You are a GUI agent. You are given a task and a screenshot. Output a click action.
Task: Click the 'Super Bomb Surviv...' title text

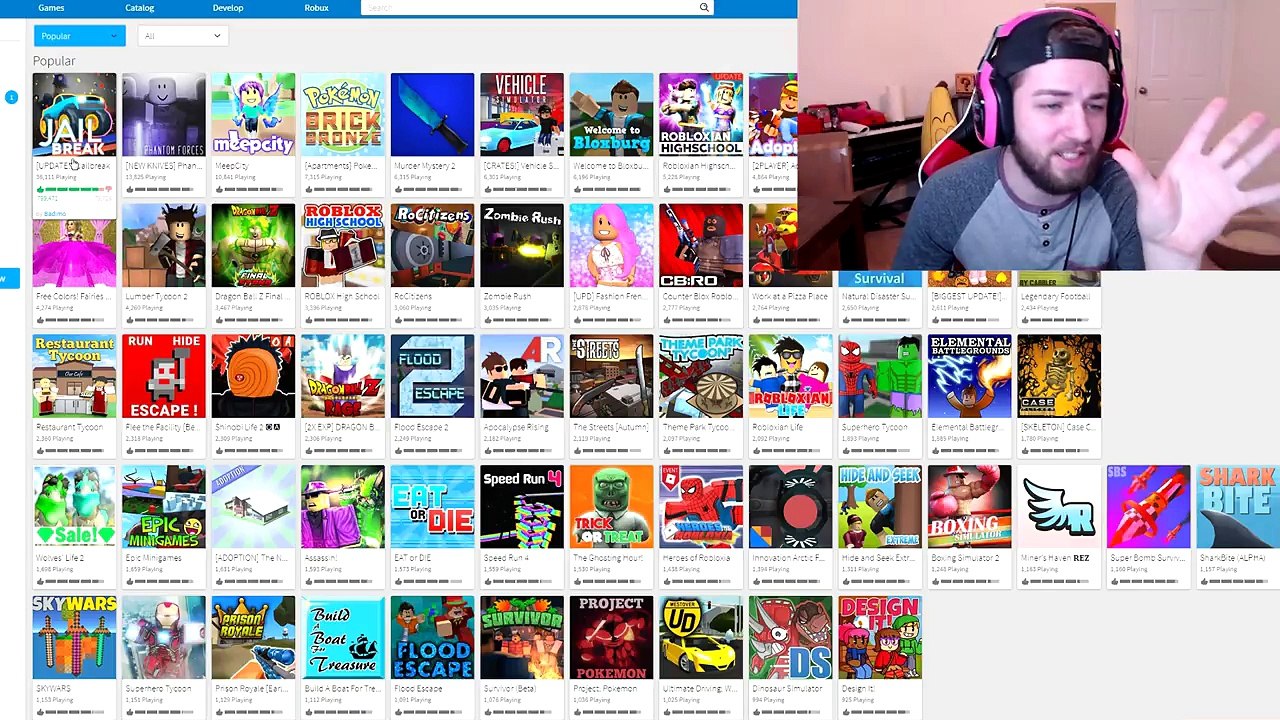[x=1147, y=559]
